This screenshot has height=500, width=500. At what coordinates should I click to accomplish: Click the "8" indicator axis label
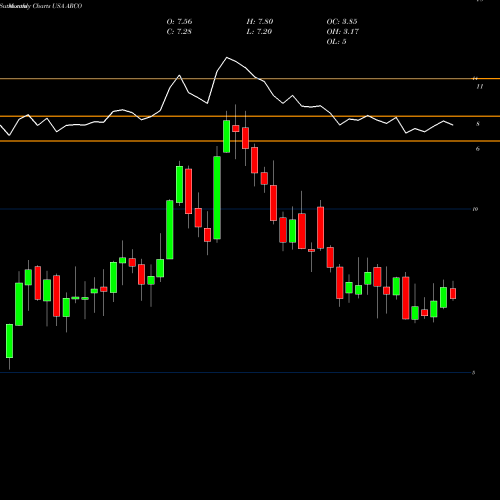(478, 124)
